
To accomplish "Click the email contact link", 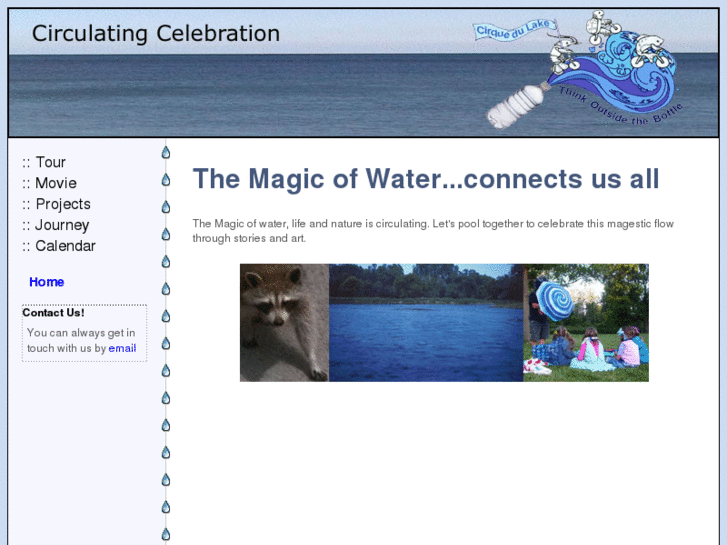I will pyautogui.click(x=122, y=348).
